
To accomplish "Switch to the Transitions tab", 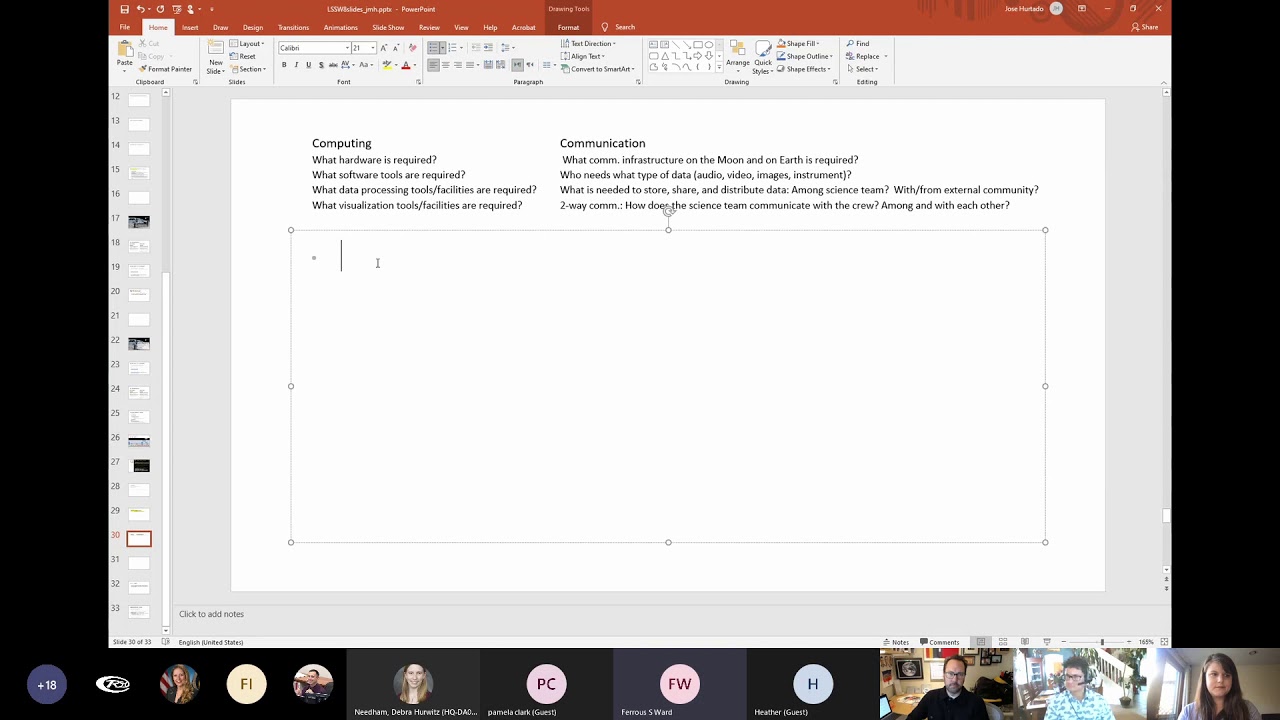I will click(x=293, y=28).
